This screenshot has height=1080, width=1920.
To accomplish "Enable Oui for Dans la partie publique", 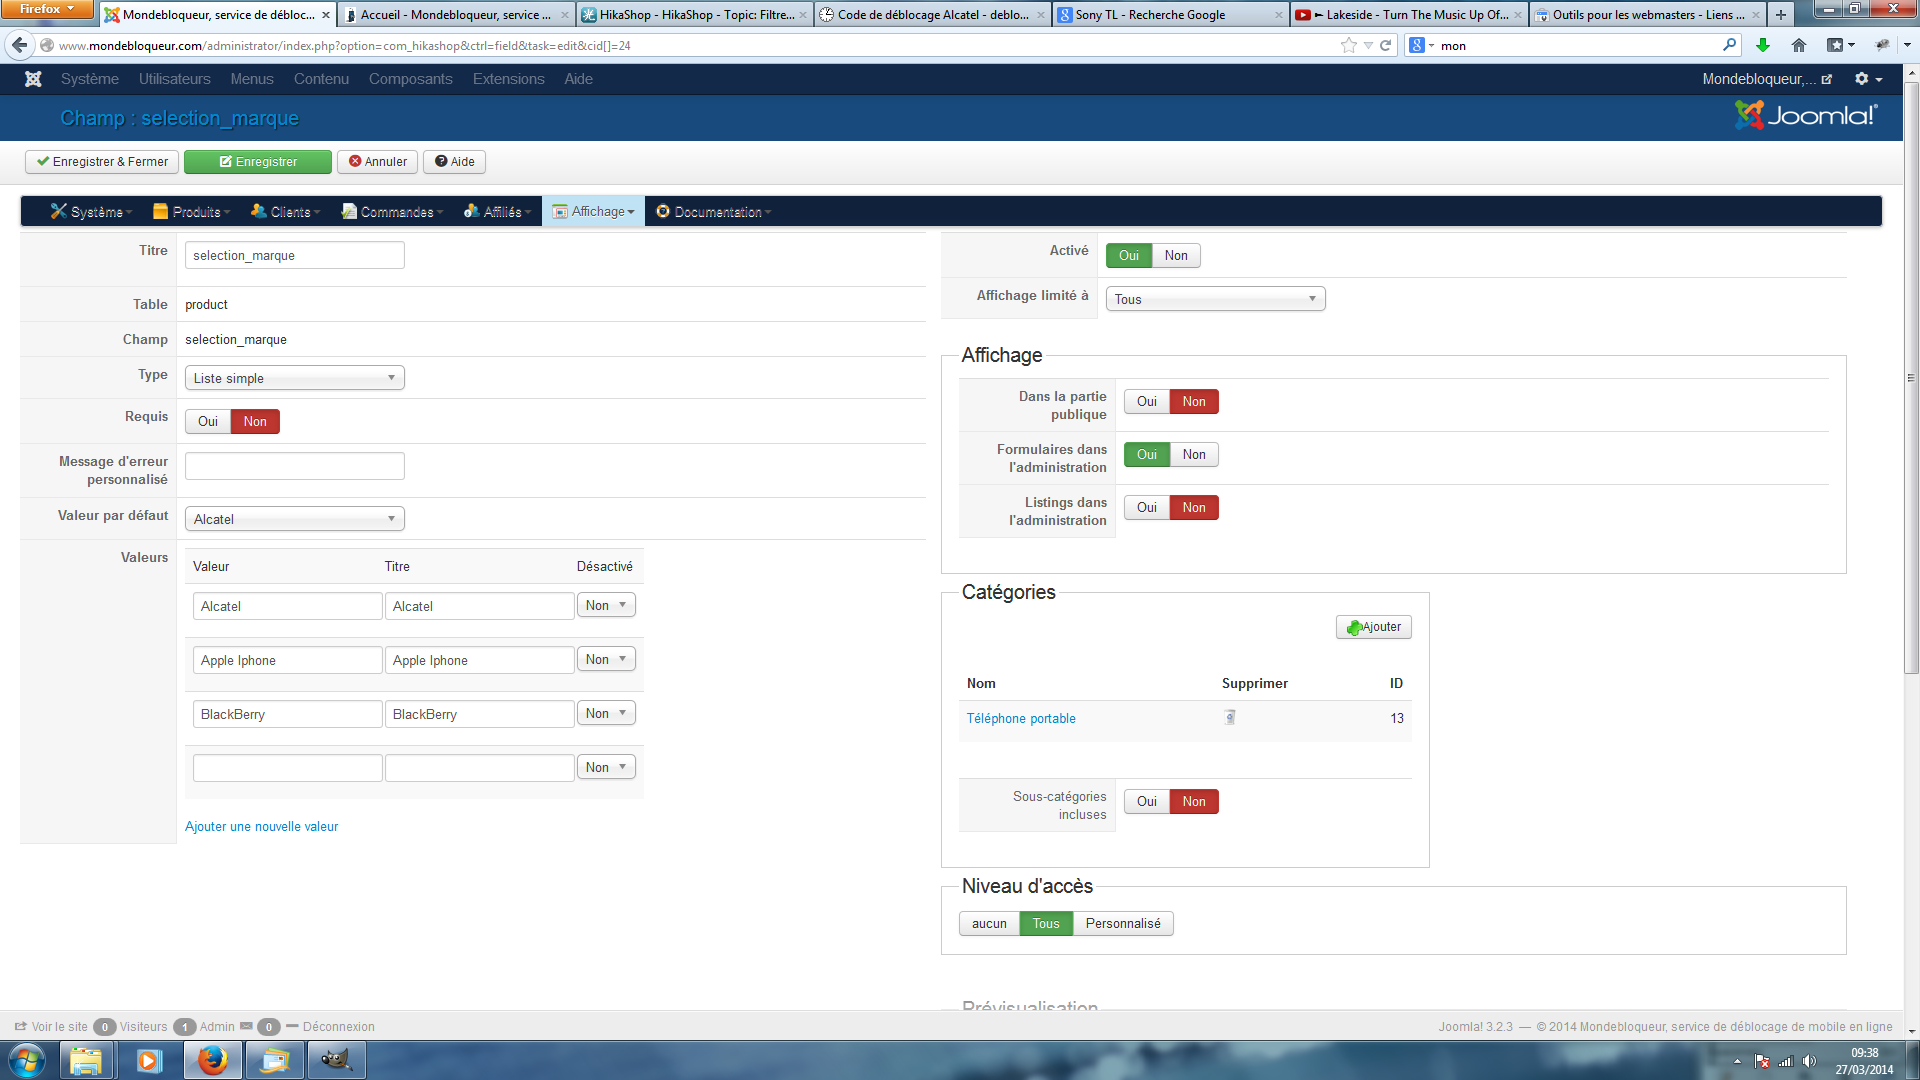I will point(1146,401).
